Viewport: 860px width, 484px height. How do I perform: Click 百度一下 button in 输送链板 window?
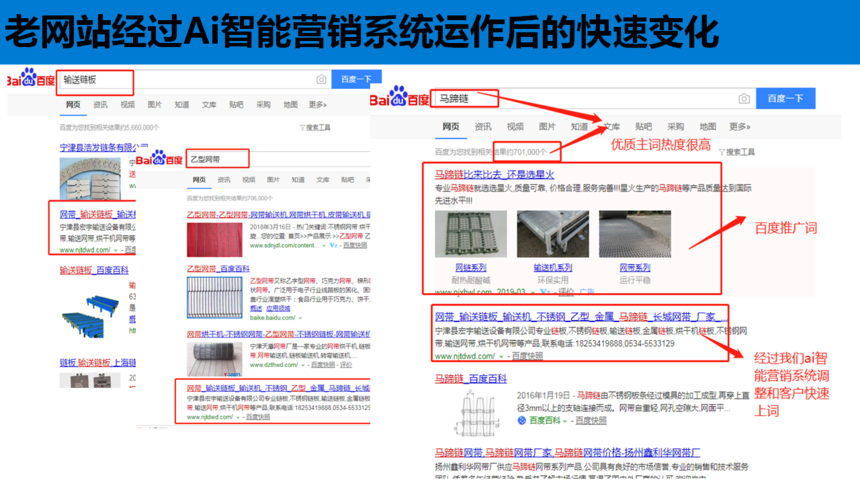357,80
